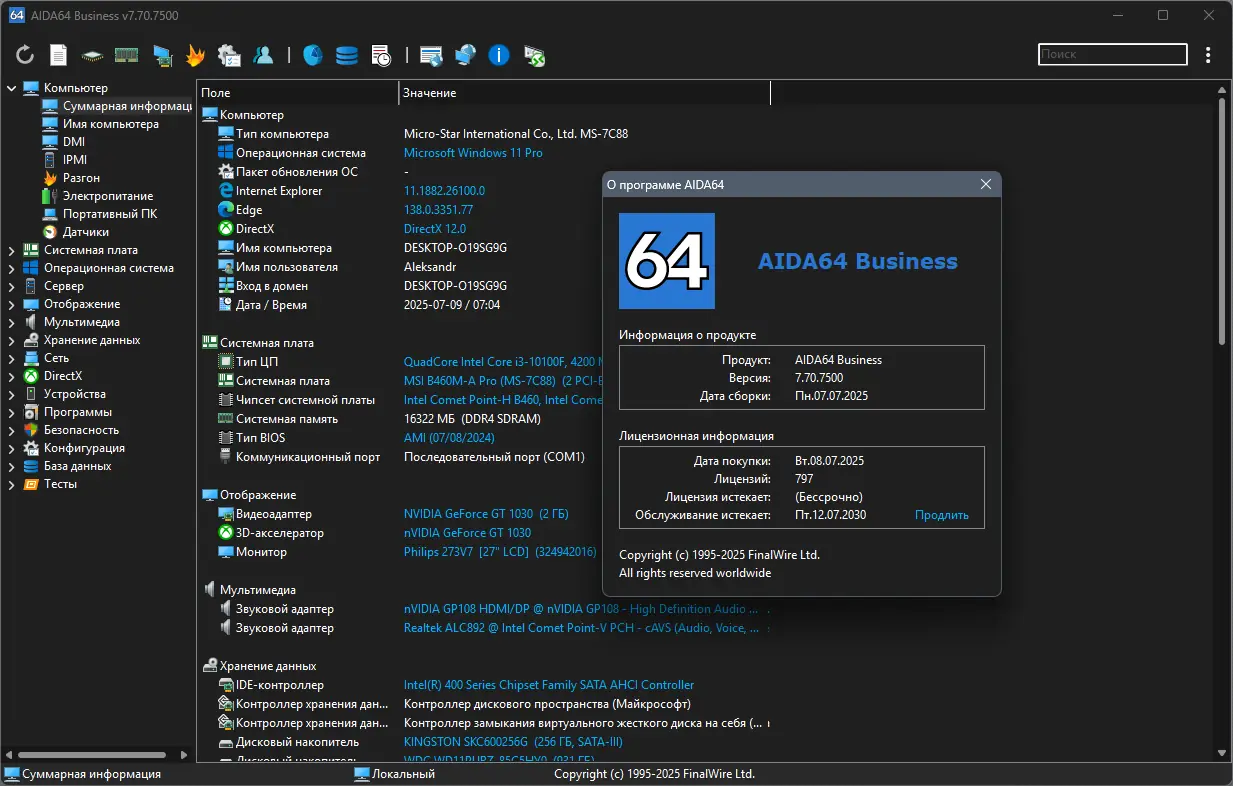Expand the Хранение данных tree node

pyautogui.click(x=11, y=340)
